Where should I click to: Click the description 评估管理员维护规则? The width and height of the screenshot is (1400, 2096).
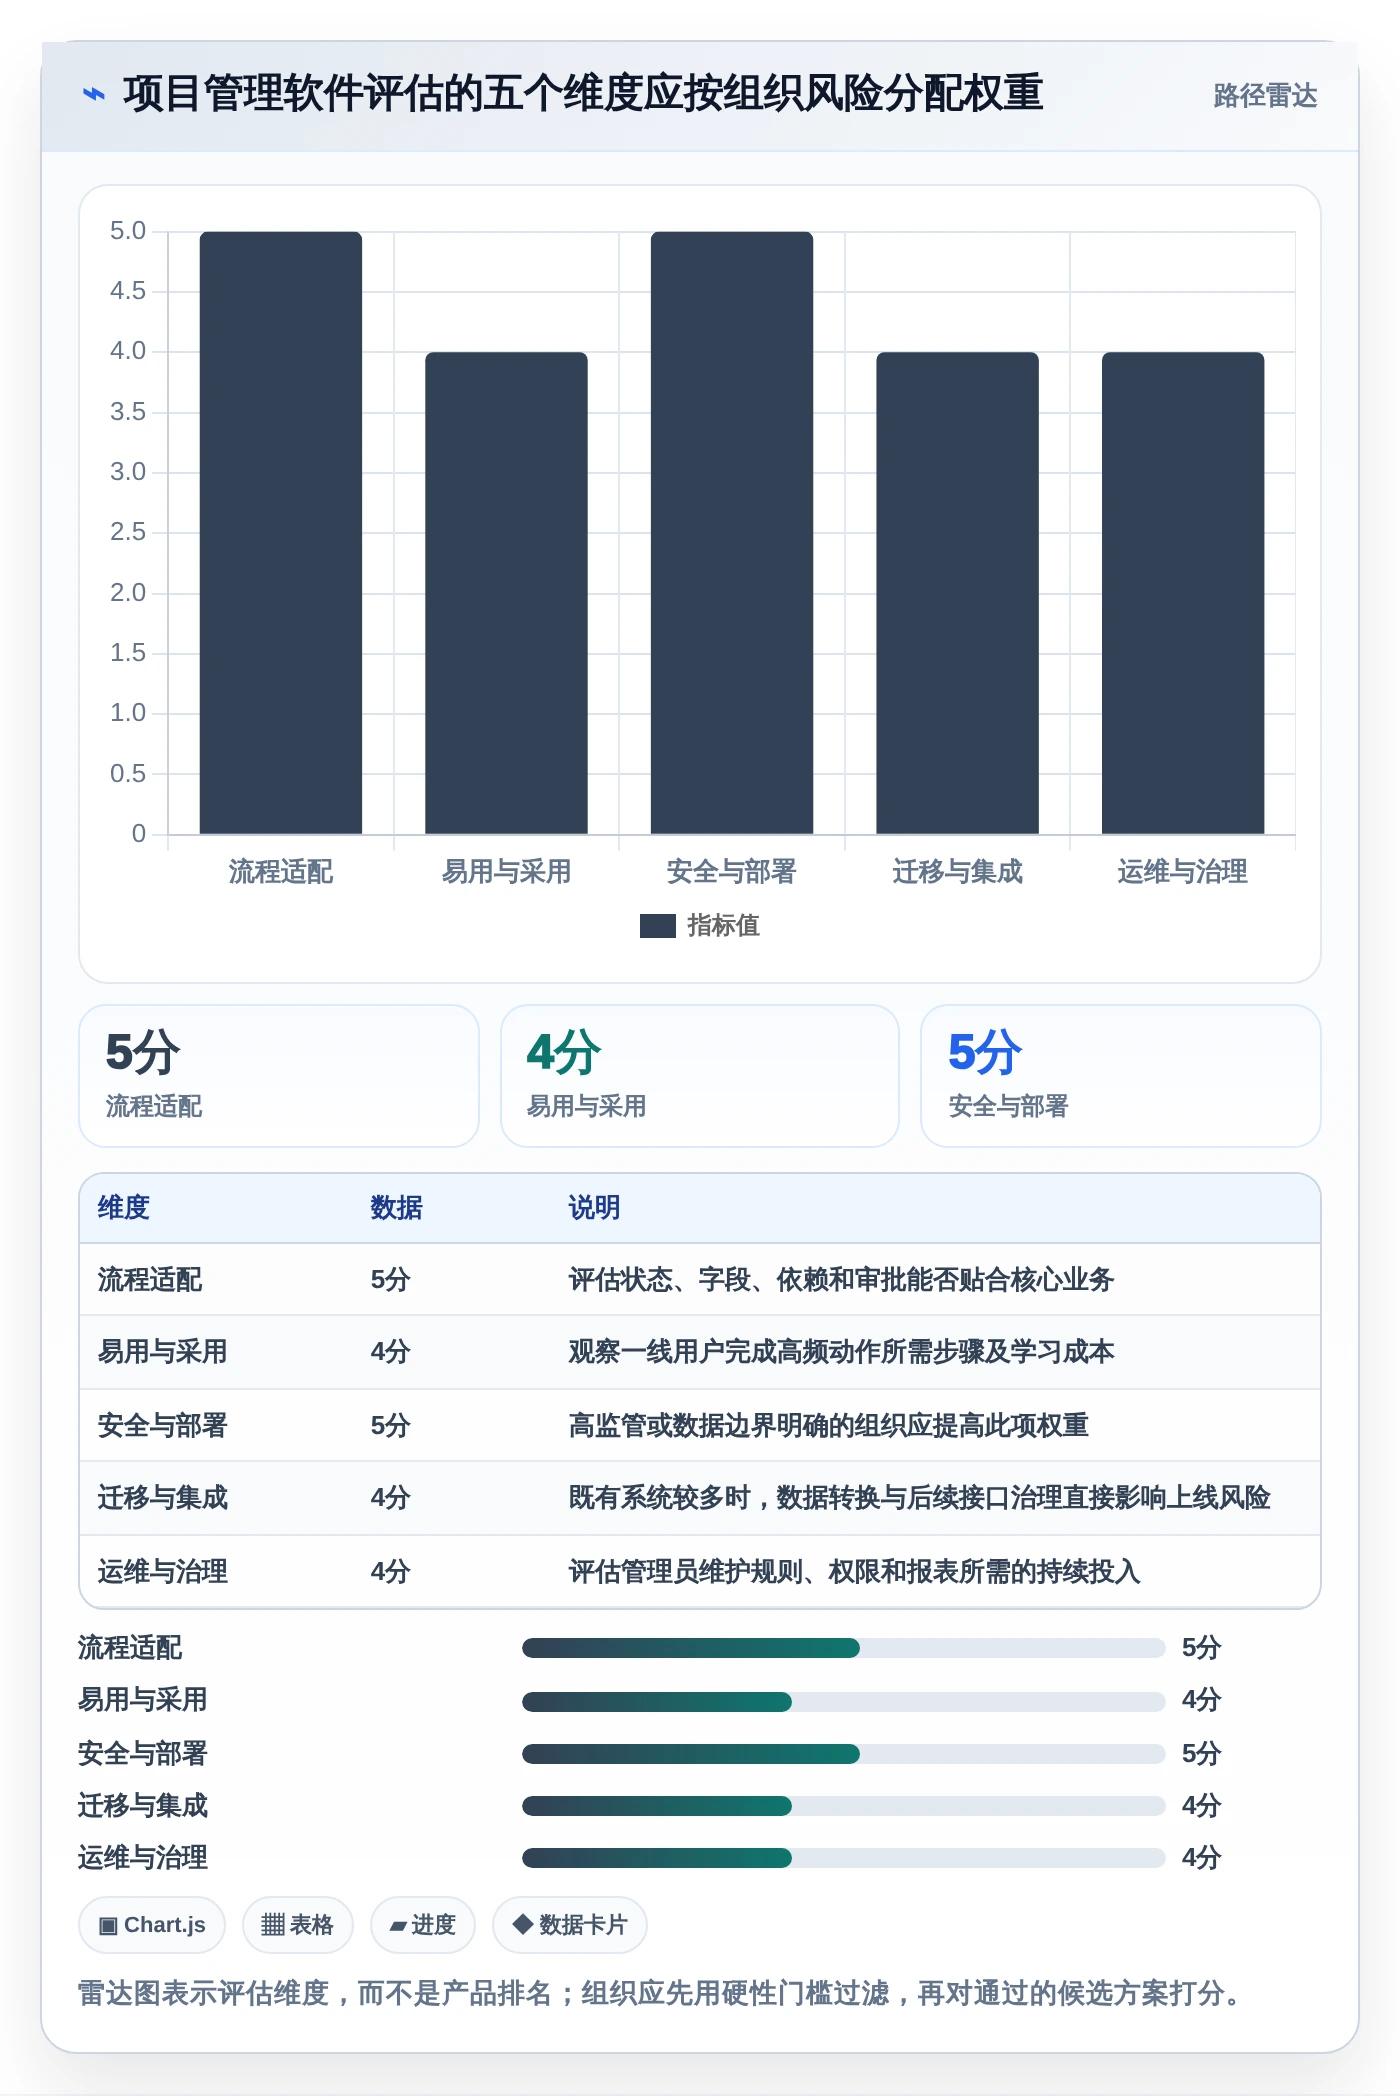(854, 1572)
